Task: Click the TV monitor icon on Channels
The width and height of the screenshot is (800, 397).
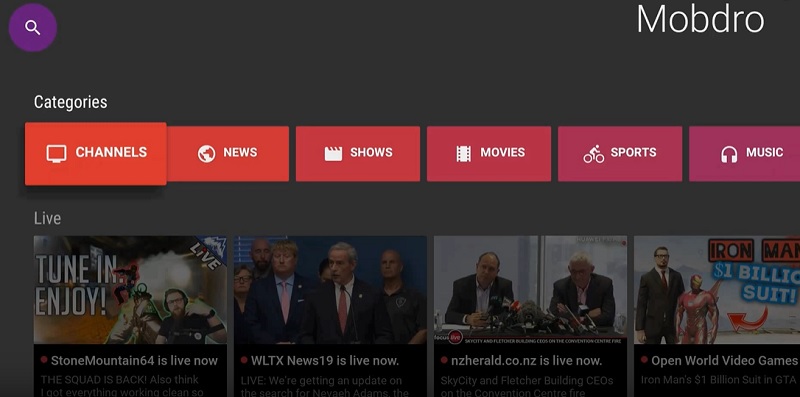Action: click(56, 153)
